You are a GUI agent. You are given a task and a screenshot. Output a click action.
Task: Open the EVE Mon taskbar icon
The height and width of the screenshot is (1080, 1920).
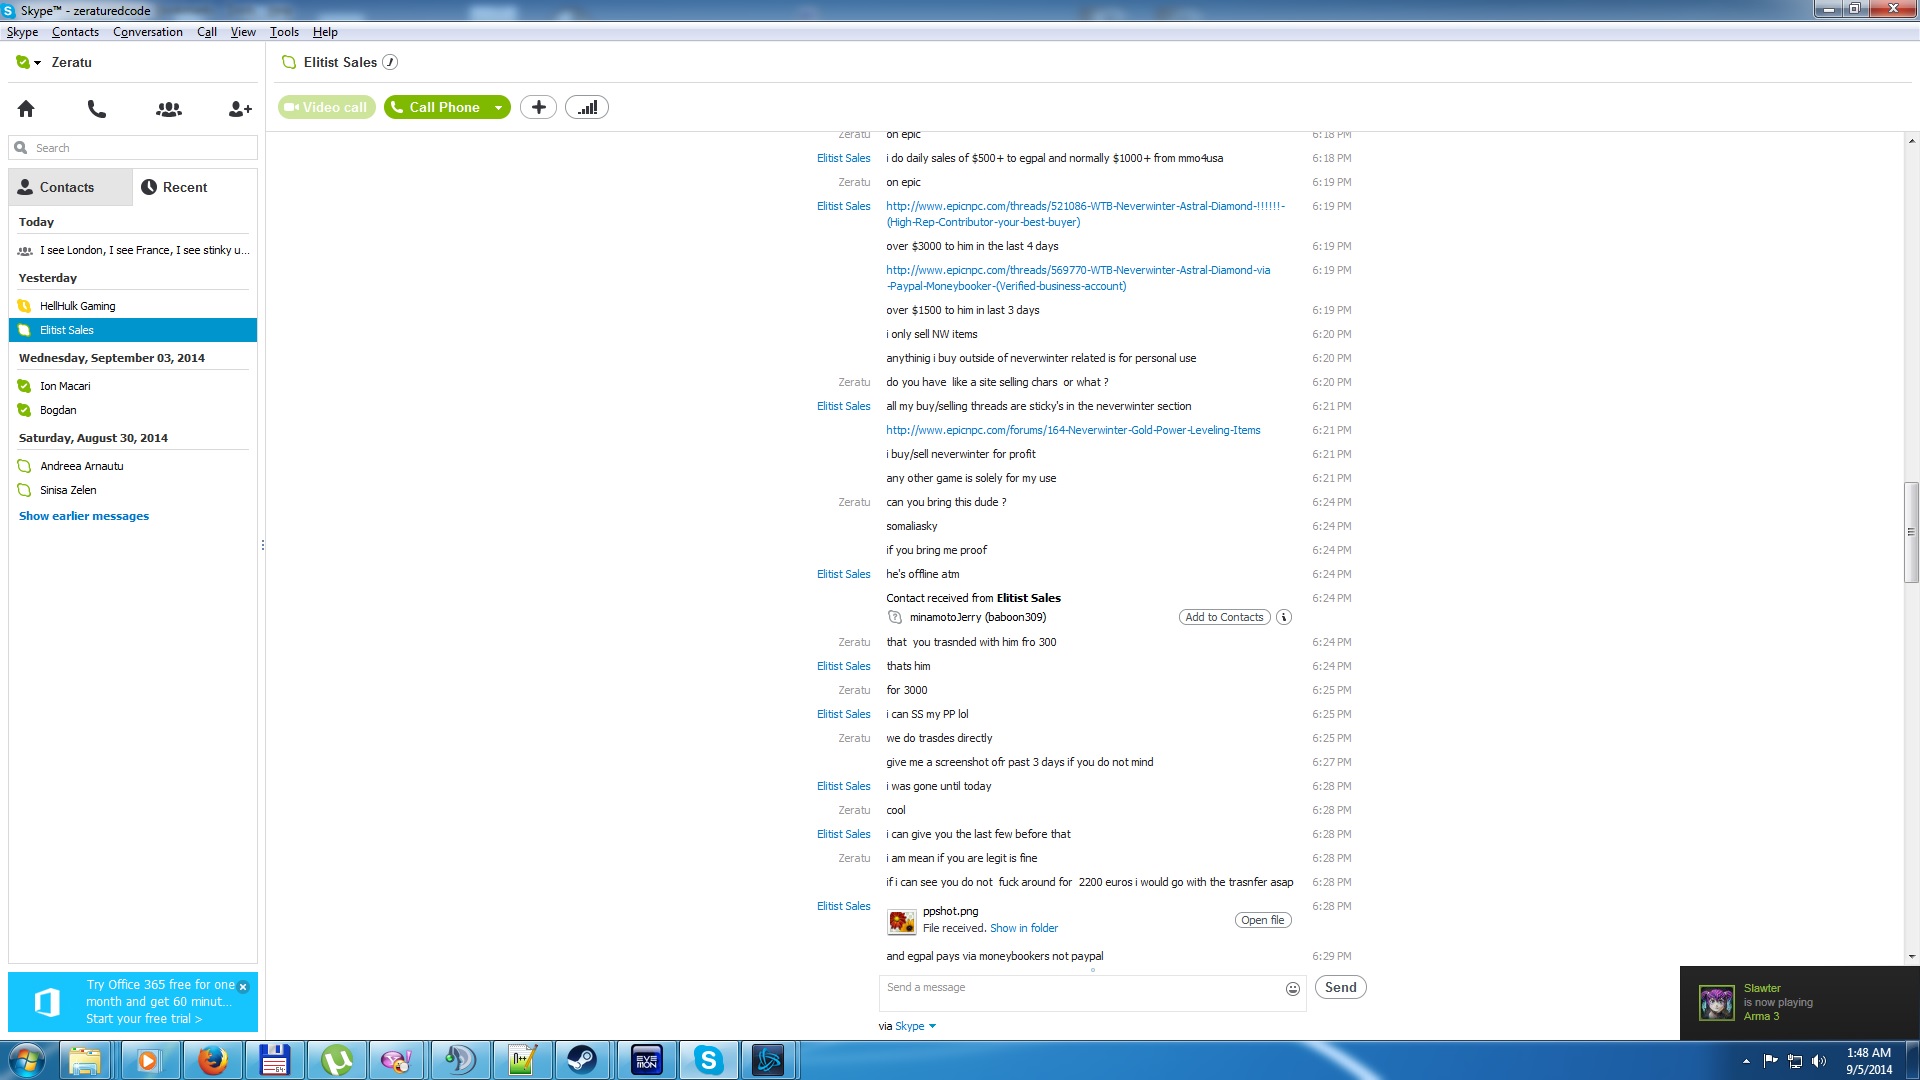(x=646, y=1060)
